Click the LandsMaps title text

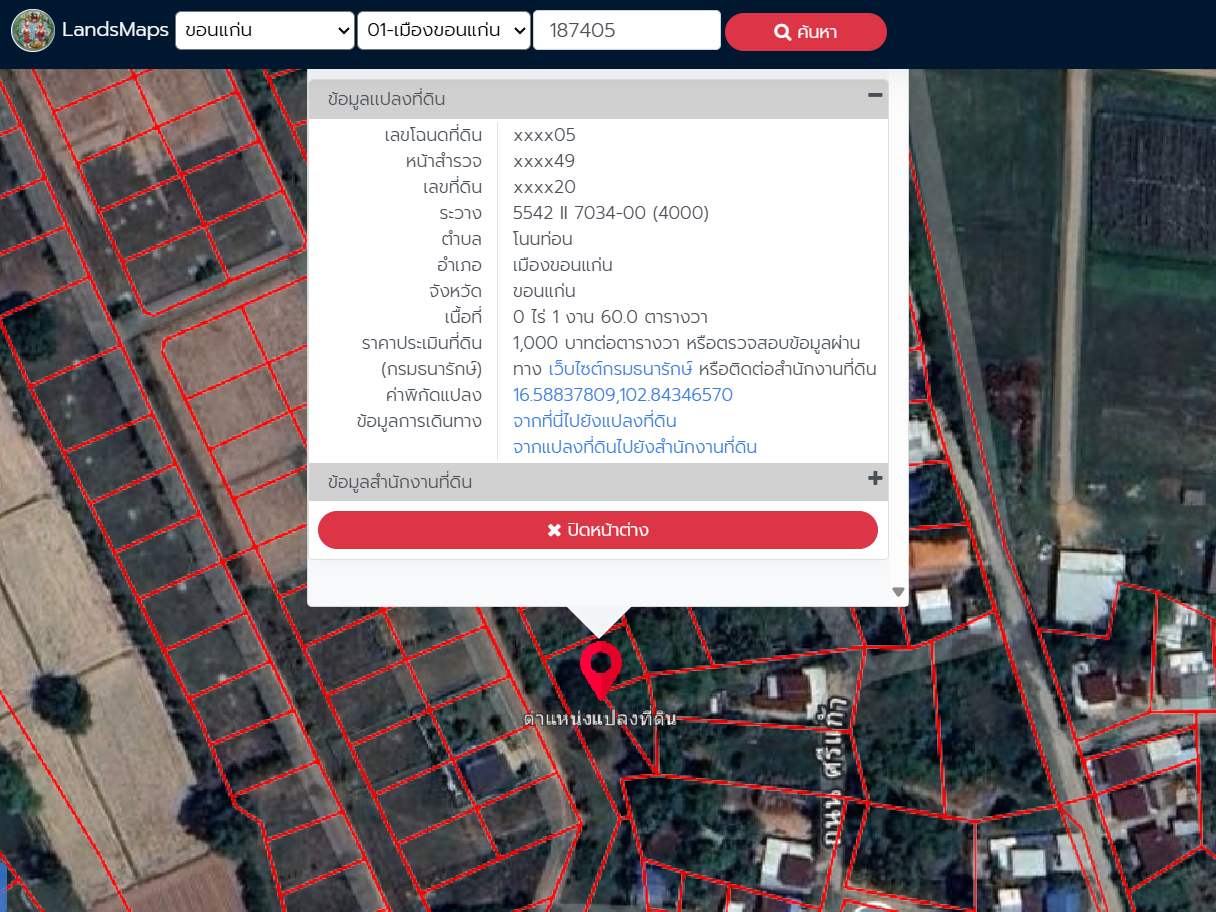pos(115,30)
